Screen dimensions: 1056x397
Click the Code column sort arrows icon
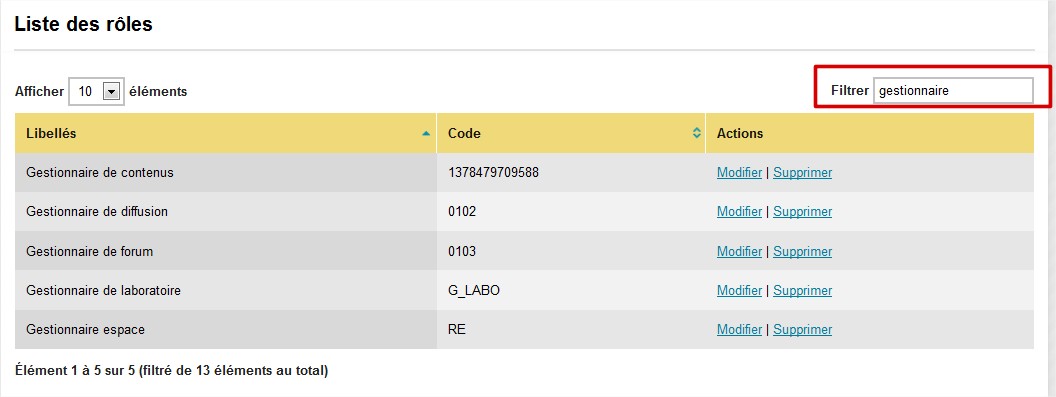[696, 133]
